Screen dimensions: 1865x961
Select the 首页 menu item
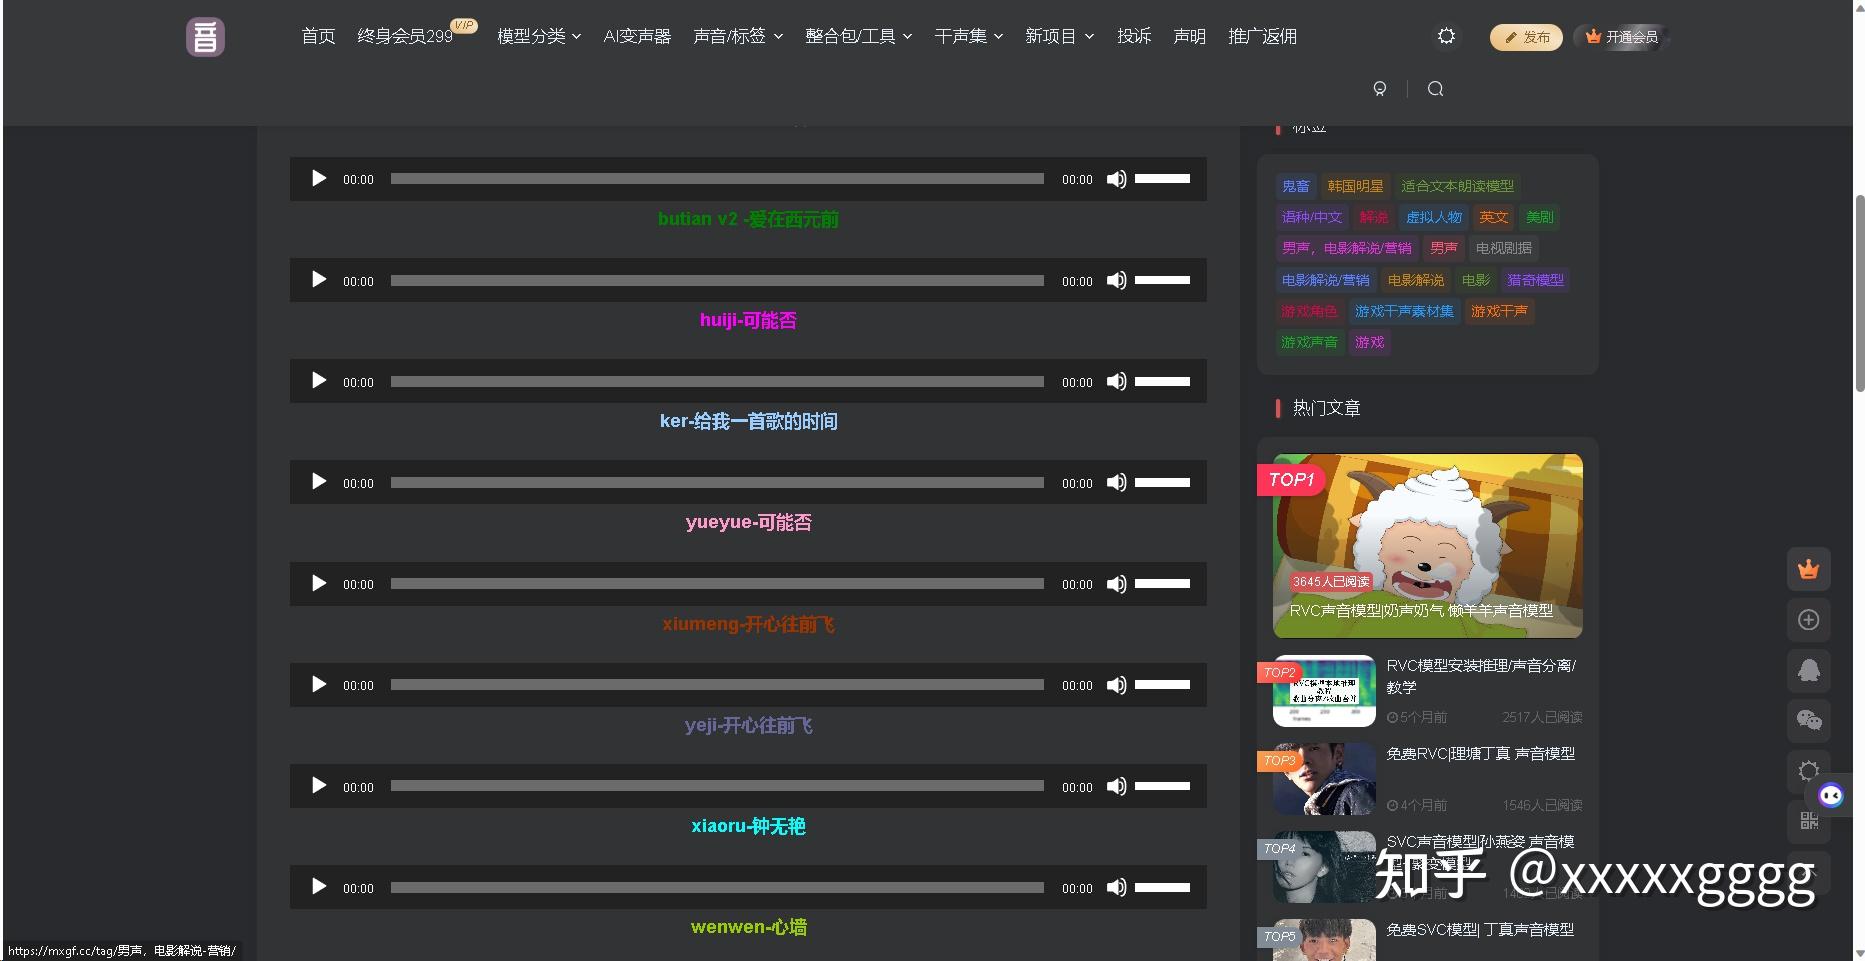[x=317, y=36]
